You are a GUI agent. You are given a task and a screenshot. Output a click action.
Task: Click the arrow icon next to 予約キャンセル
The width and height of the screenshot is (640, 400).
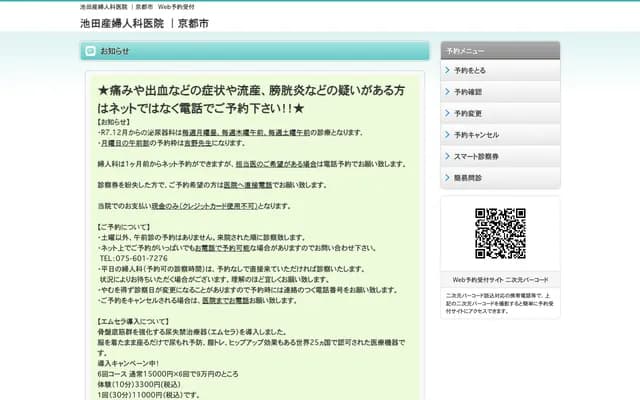click(x=446, y=134)
